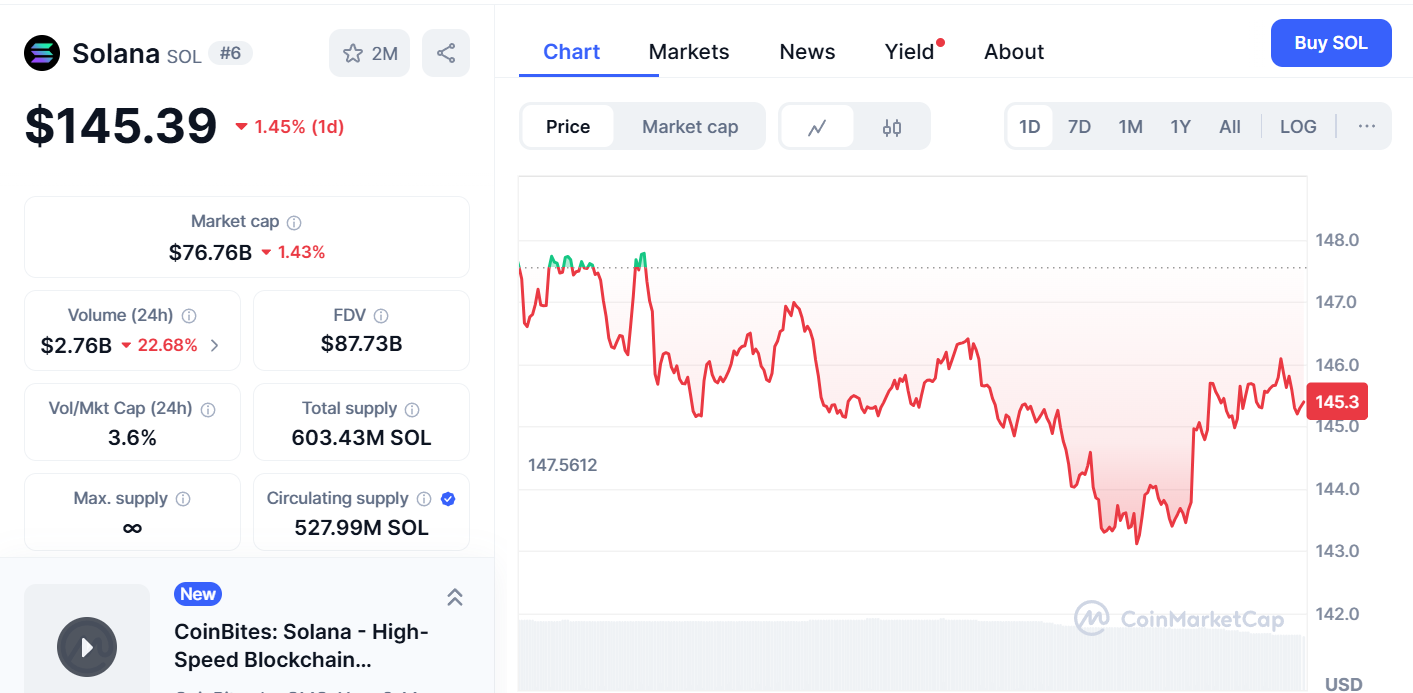Show Market cap info tooltip icon
Viewport: 1413px width, 693px height.
point(294,222)
